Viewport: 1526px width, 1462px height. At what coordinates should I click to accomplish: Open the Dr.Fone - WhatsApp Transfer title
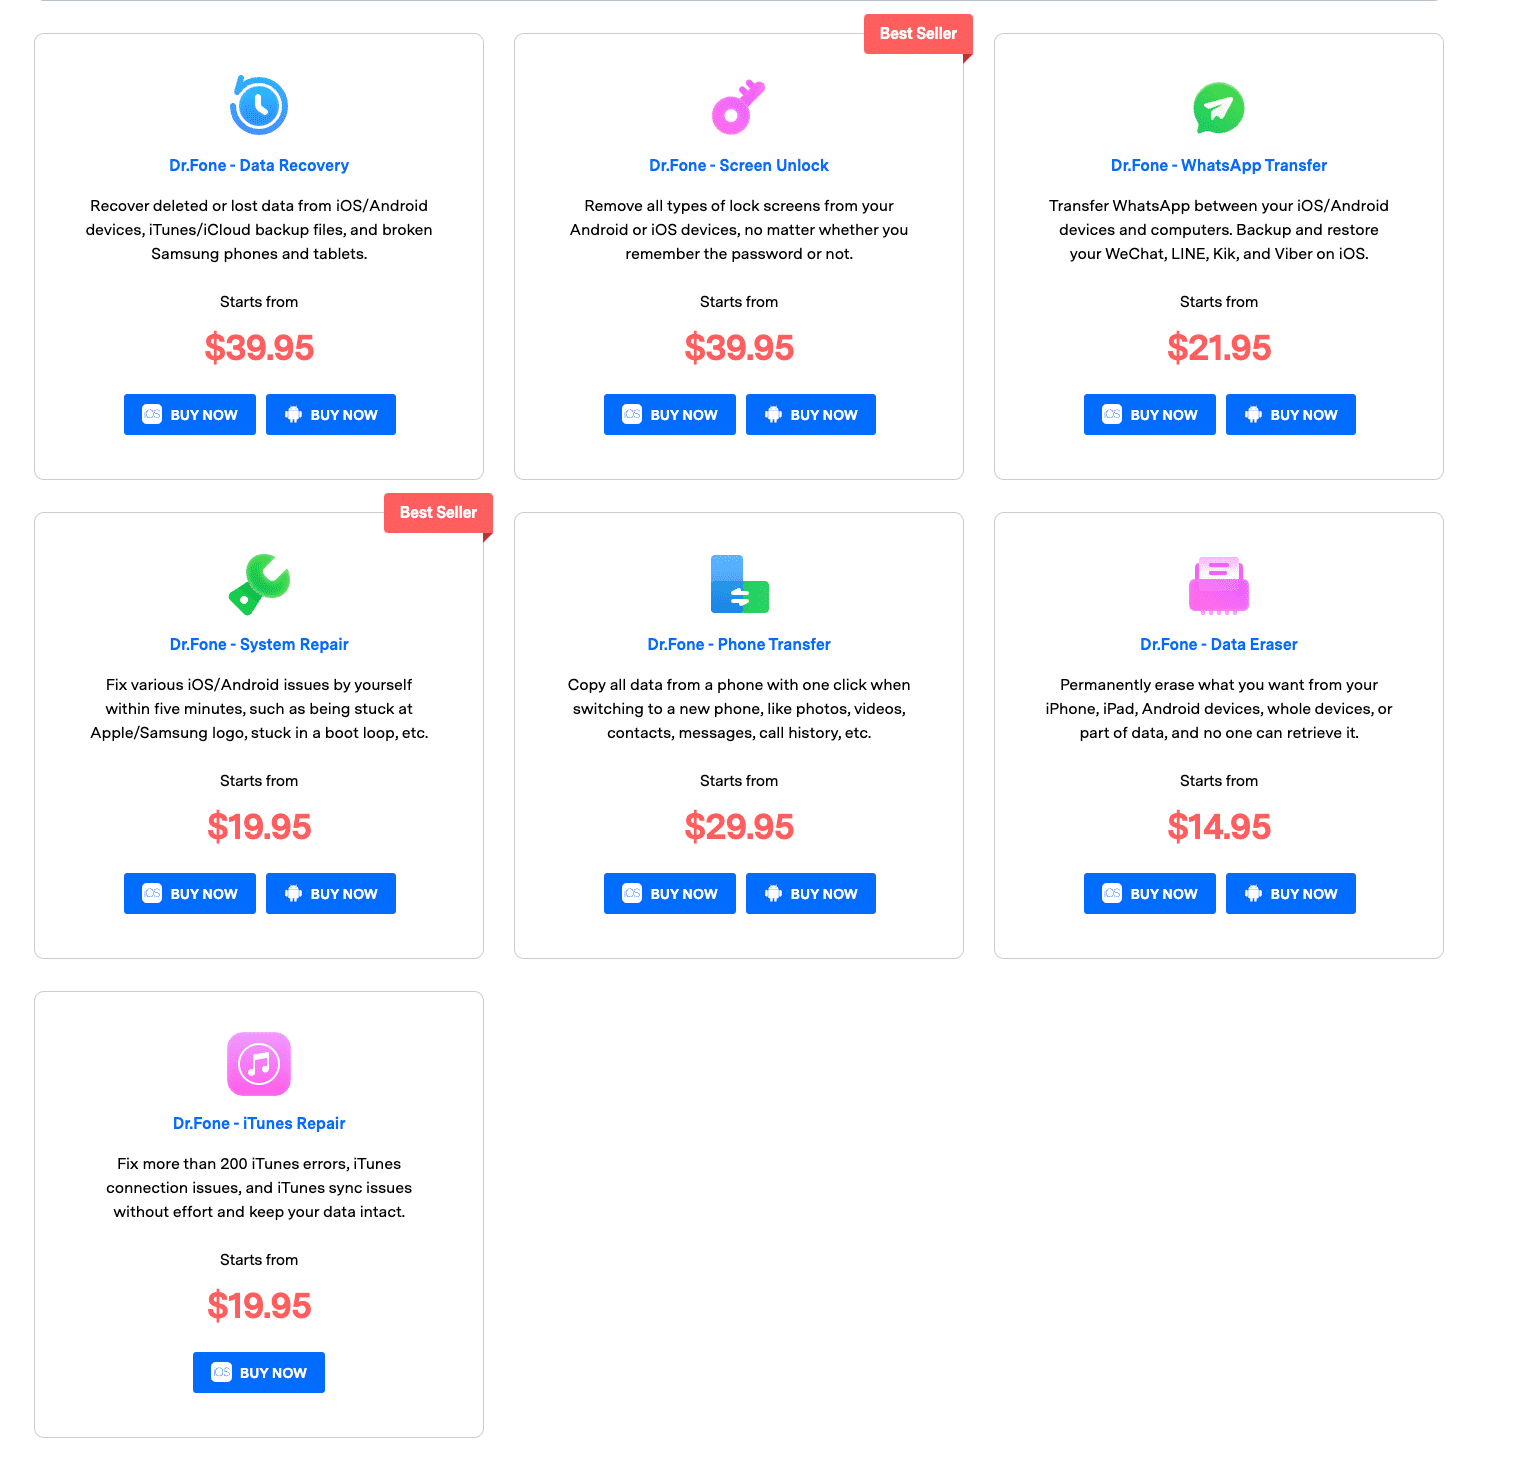[x=1219, y=166]
